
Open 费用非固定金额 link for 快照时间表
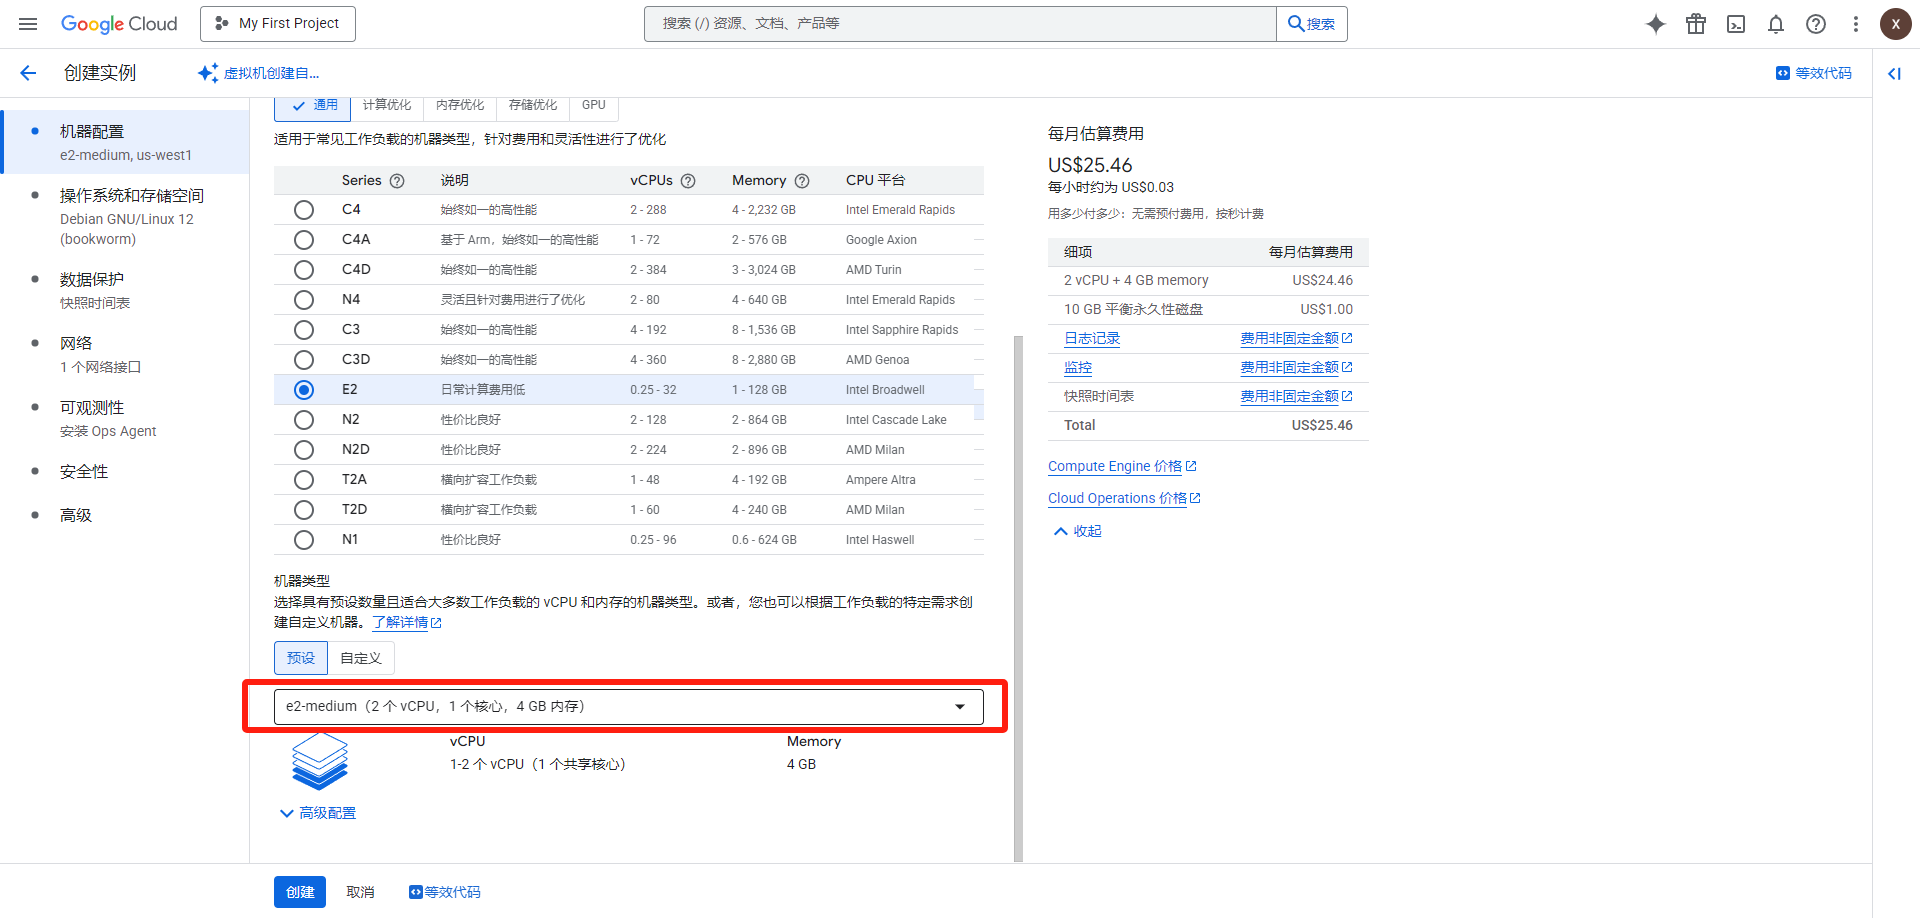1296,397
